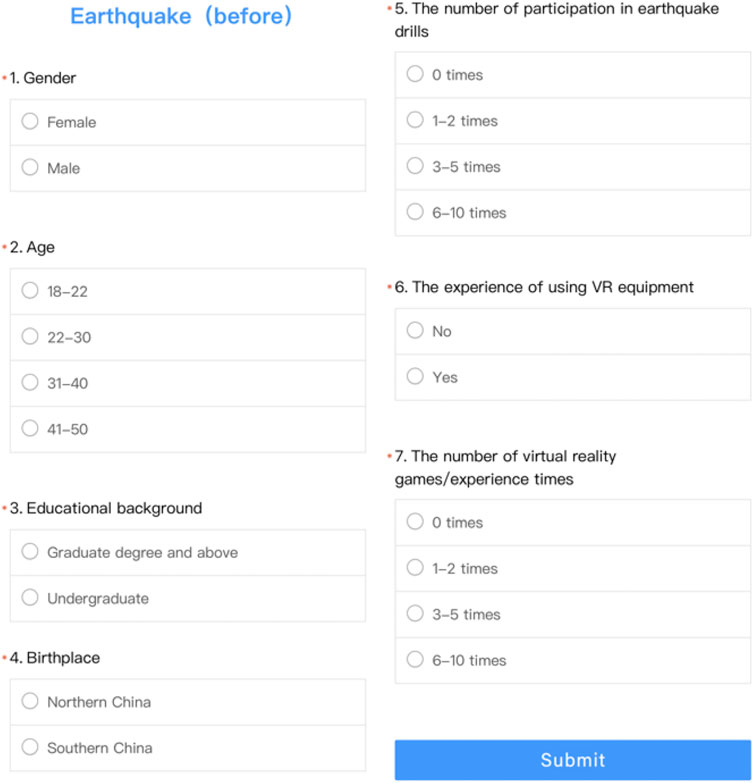Choose Yes for VR equipment experience
The width and height of the screenshot is (754, 783).
pos(415,377)
